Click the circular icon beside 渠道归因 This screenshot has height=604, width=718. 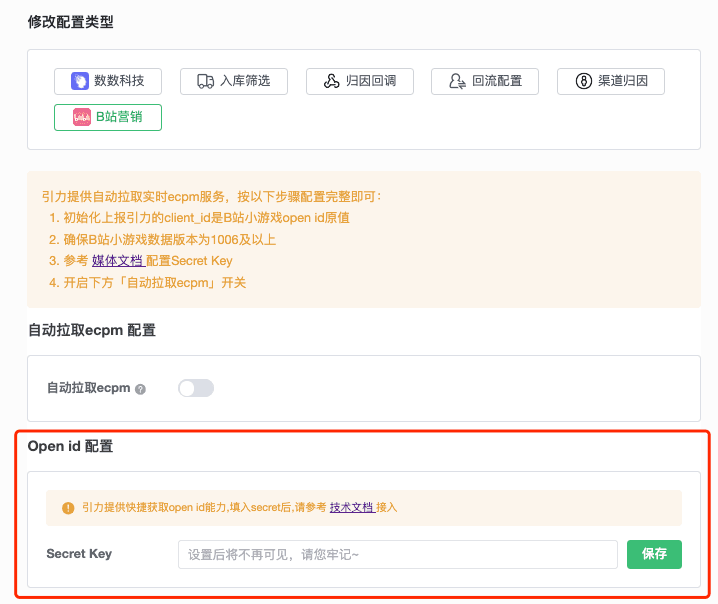(x=583, y=81)
